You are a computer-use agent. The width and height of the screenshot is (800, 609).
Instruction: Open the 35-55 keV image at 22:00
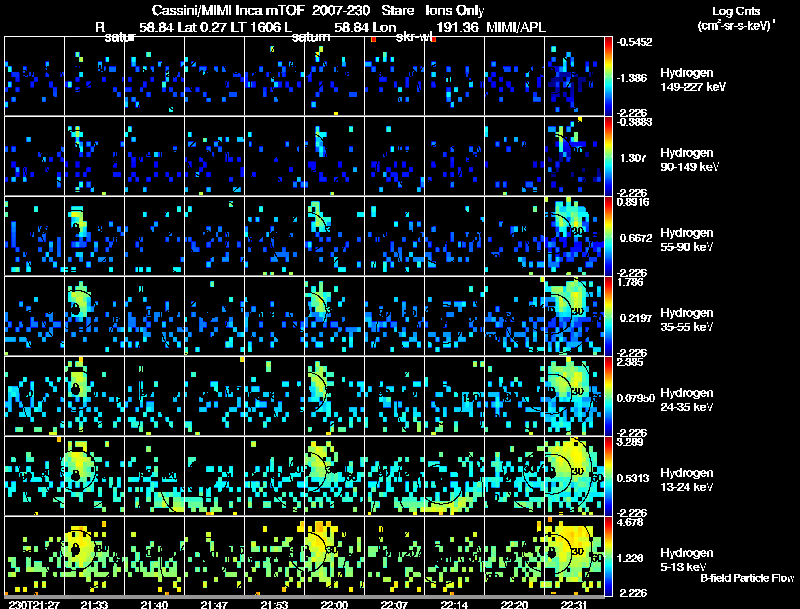[x=334, y=315]
